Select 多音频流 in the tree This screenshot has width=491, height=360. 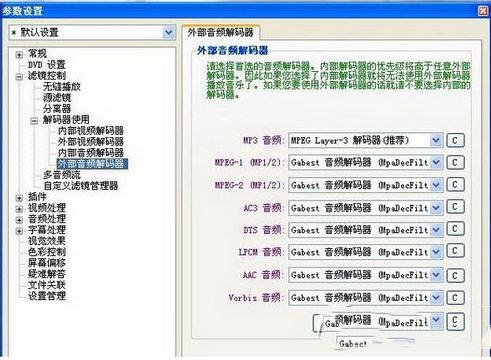(x=62, y=175)
